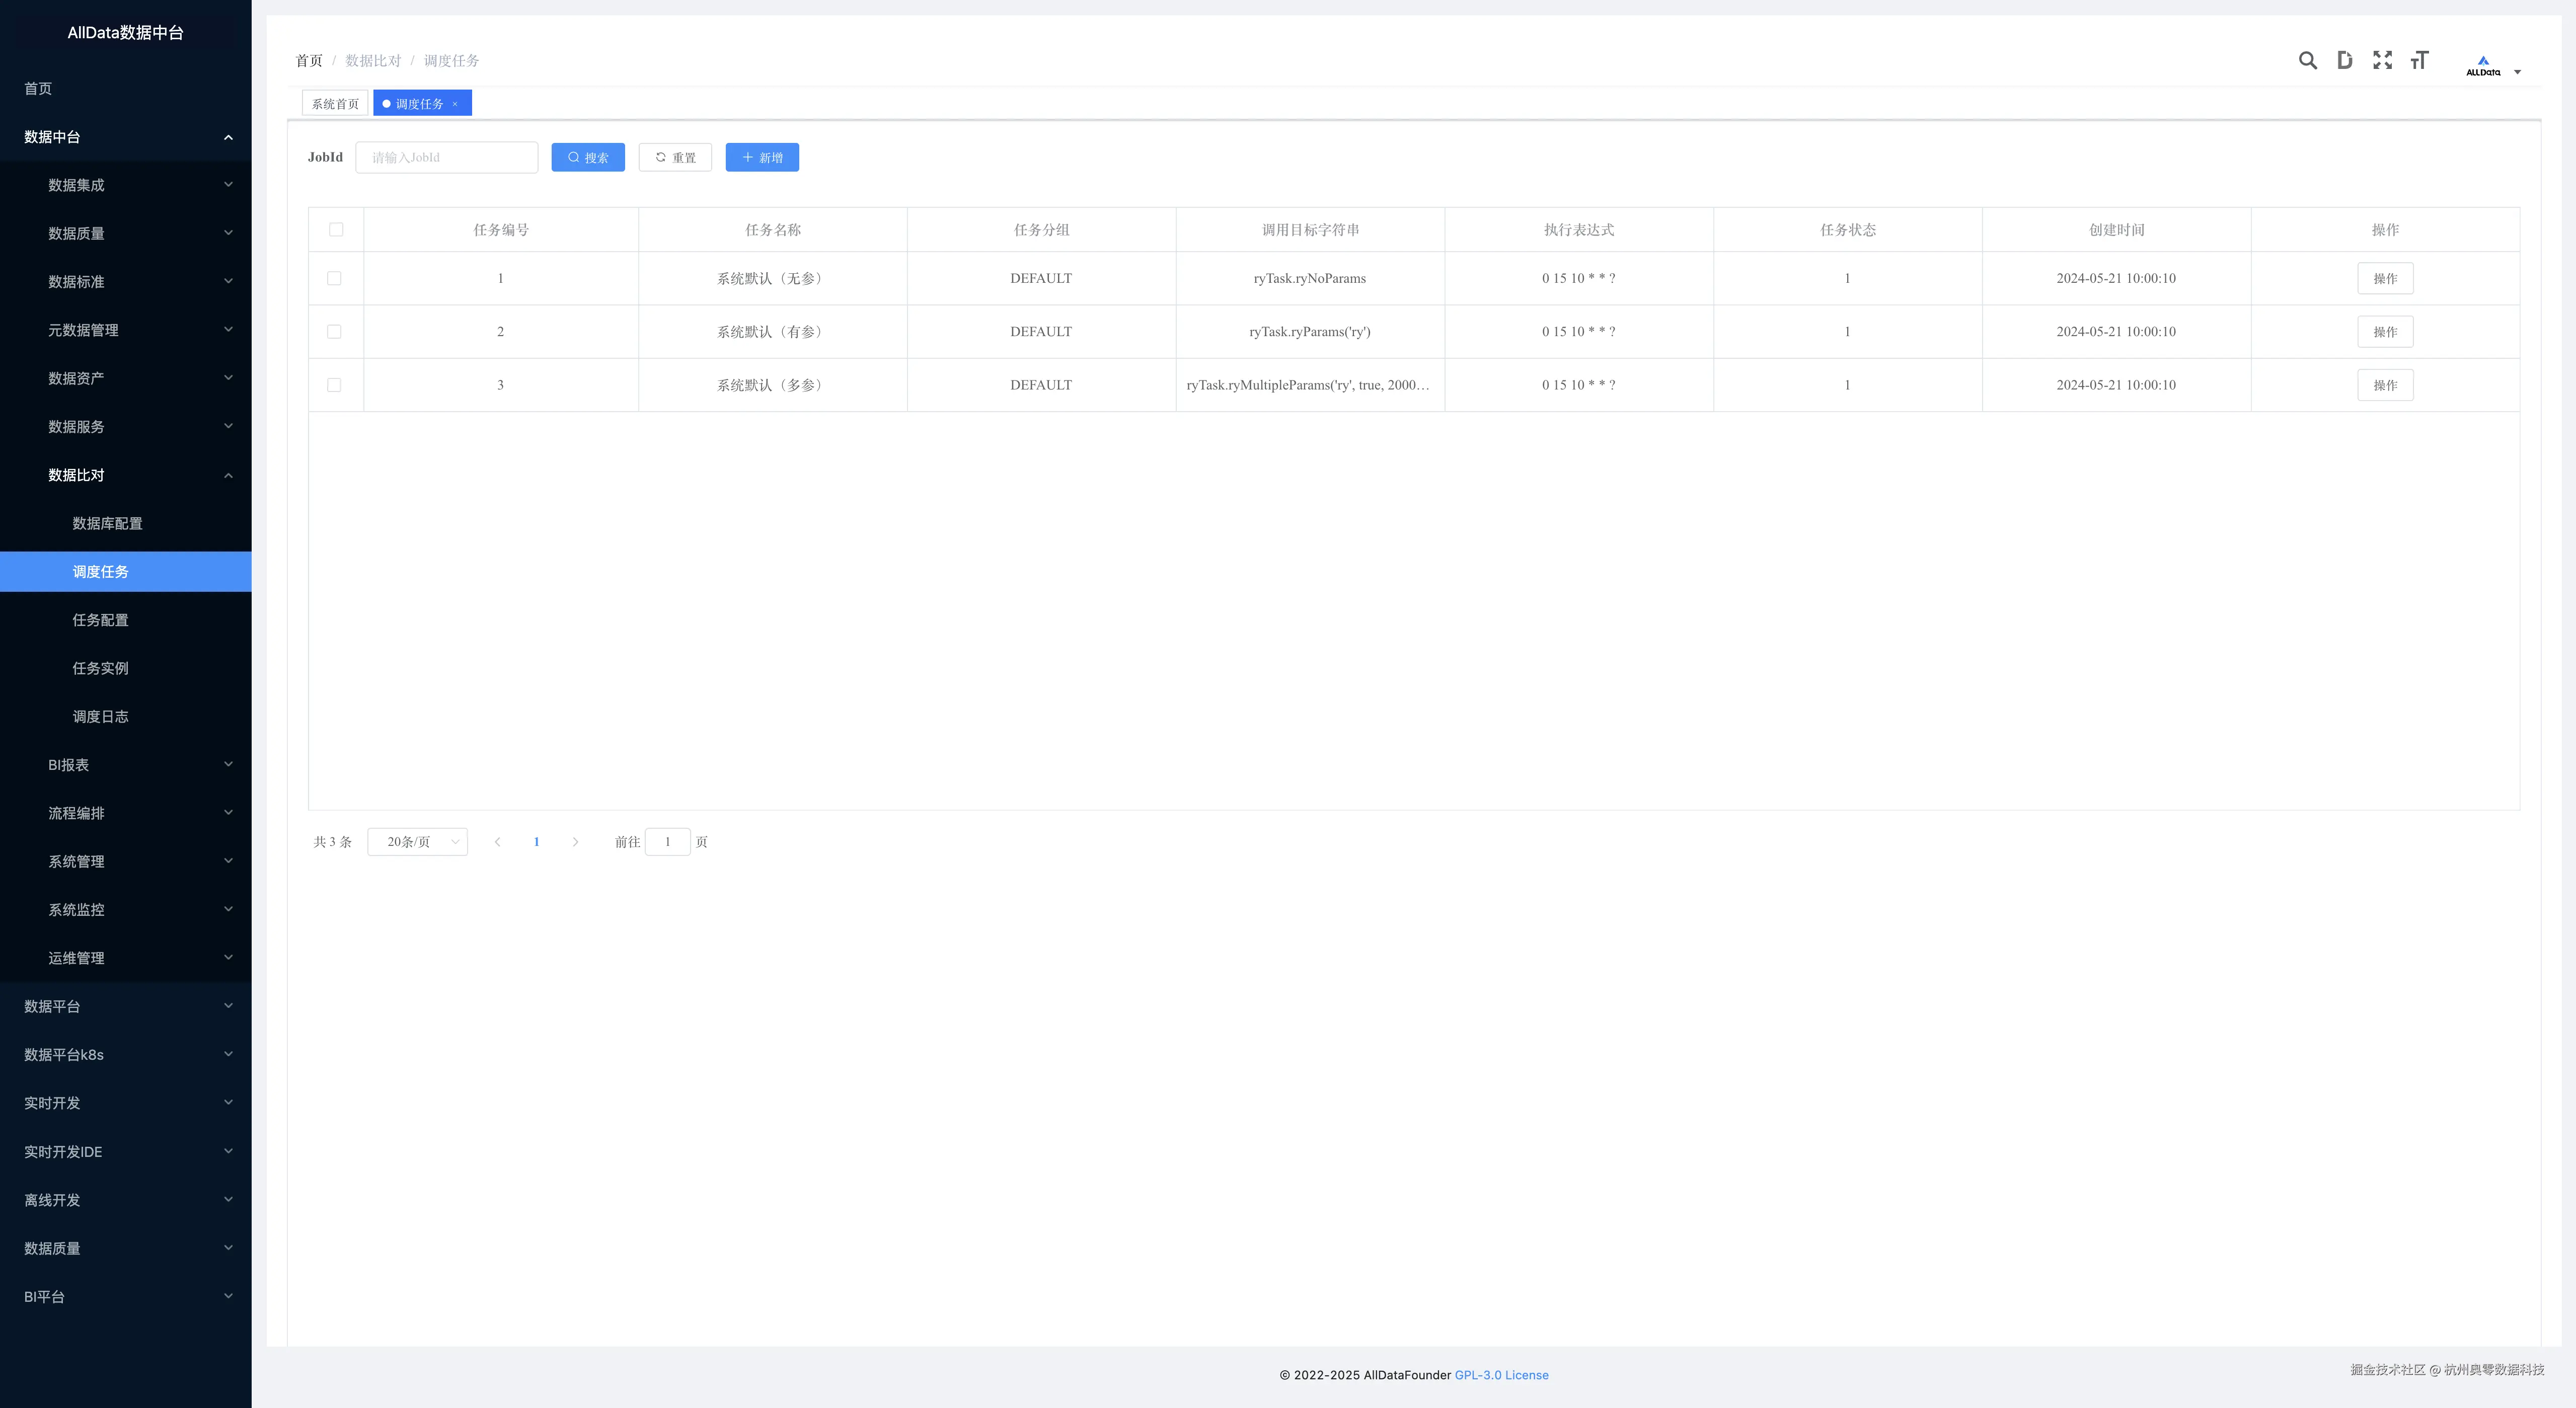Open 任务配置 menu item in sidebar
Image resolution: width=2576 pixels, height=1408 pixels.
pos(100,620)
